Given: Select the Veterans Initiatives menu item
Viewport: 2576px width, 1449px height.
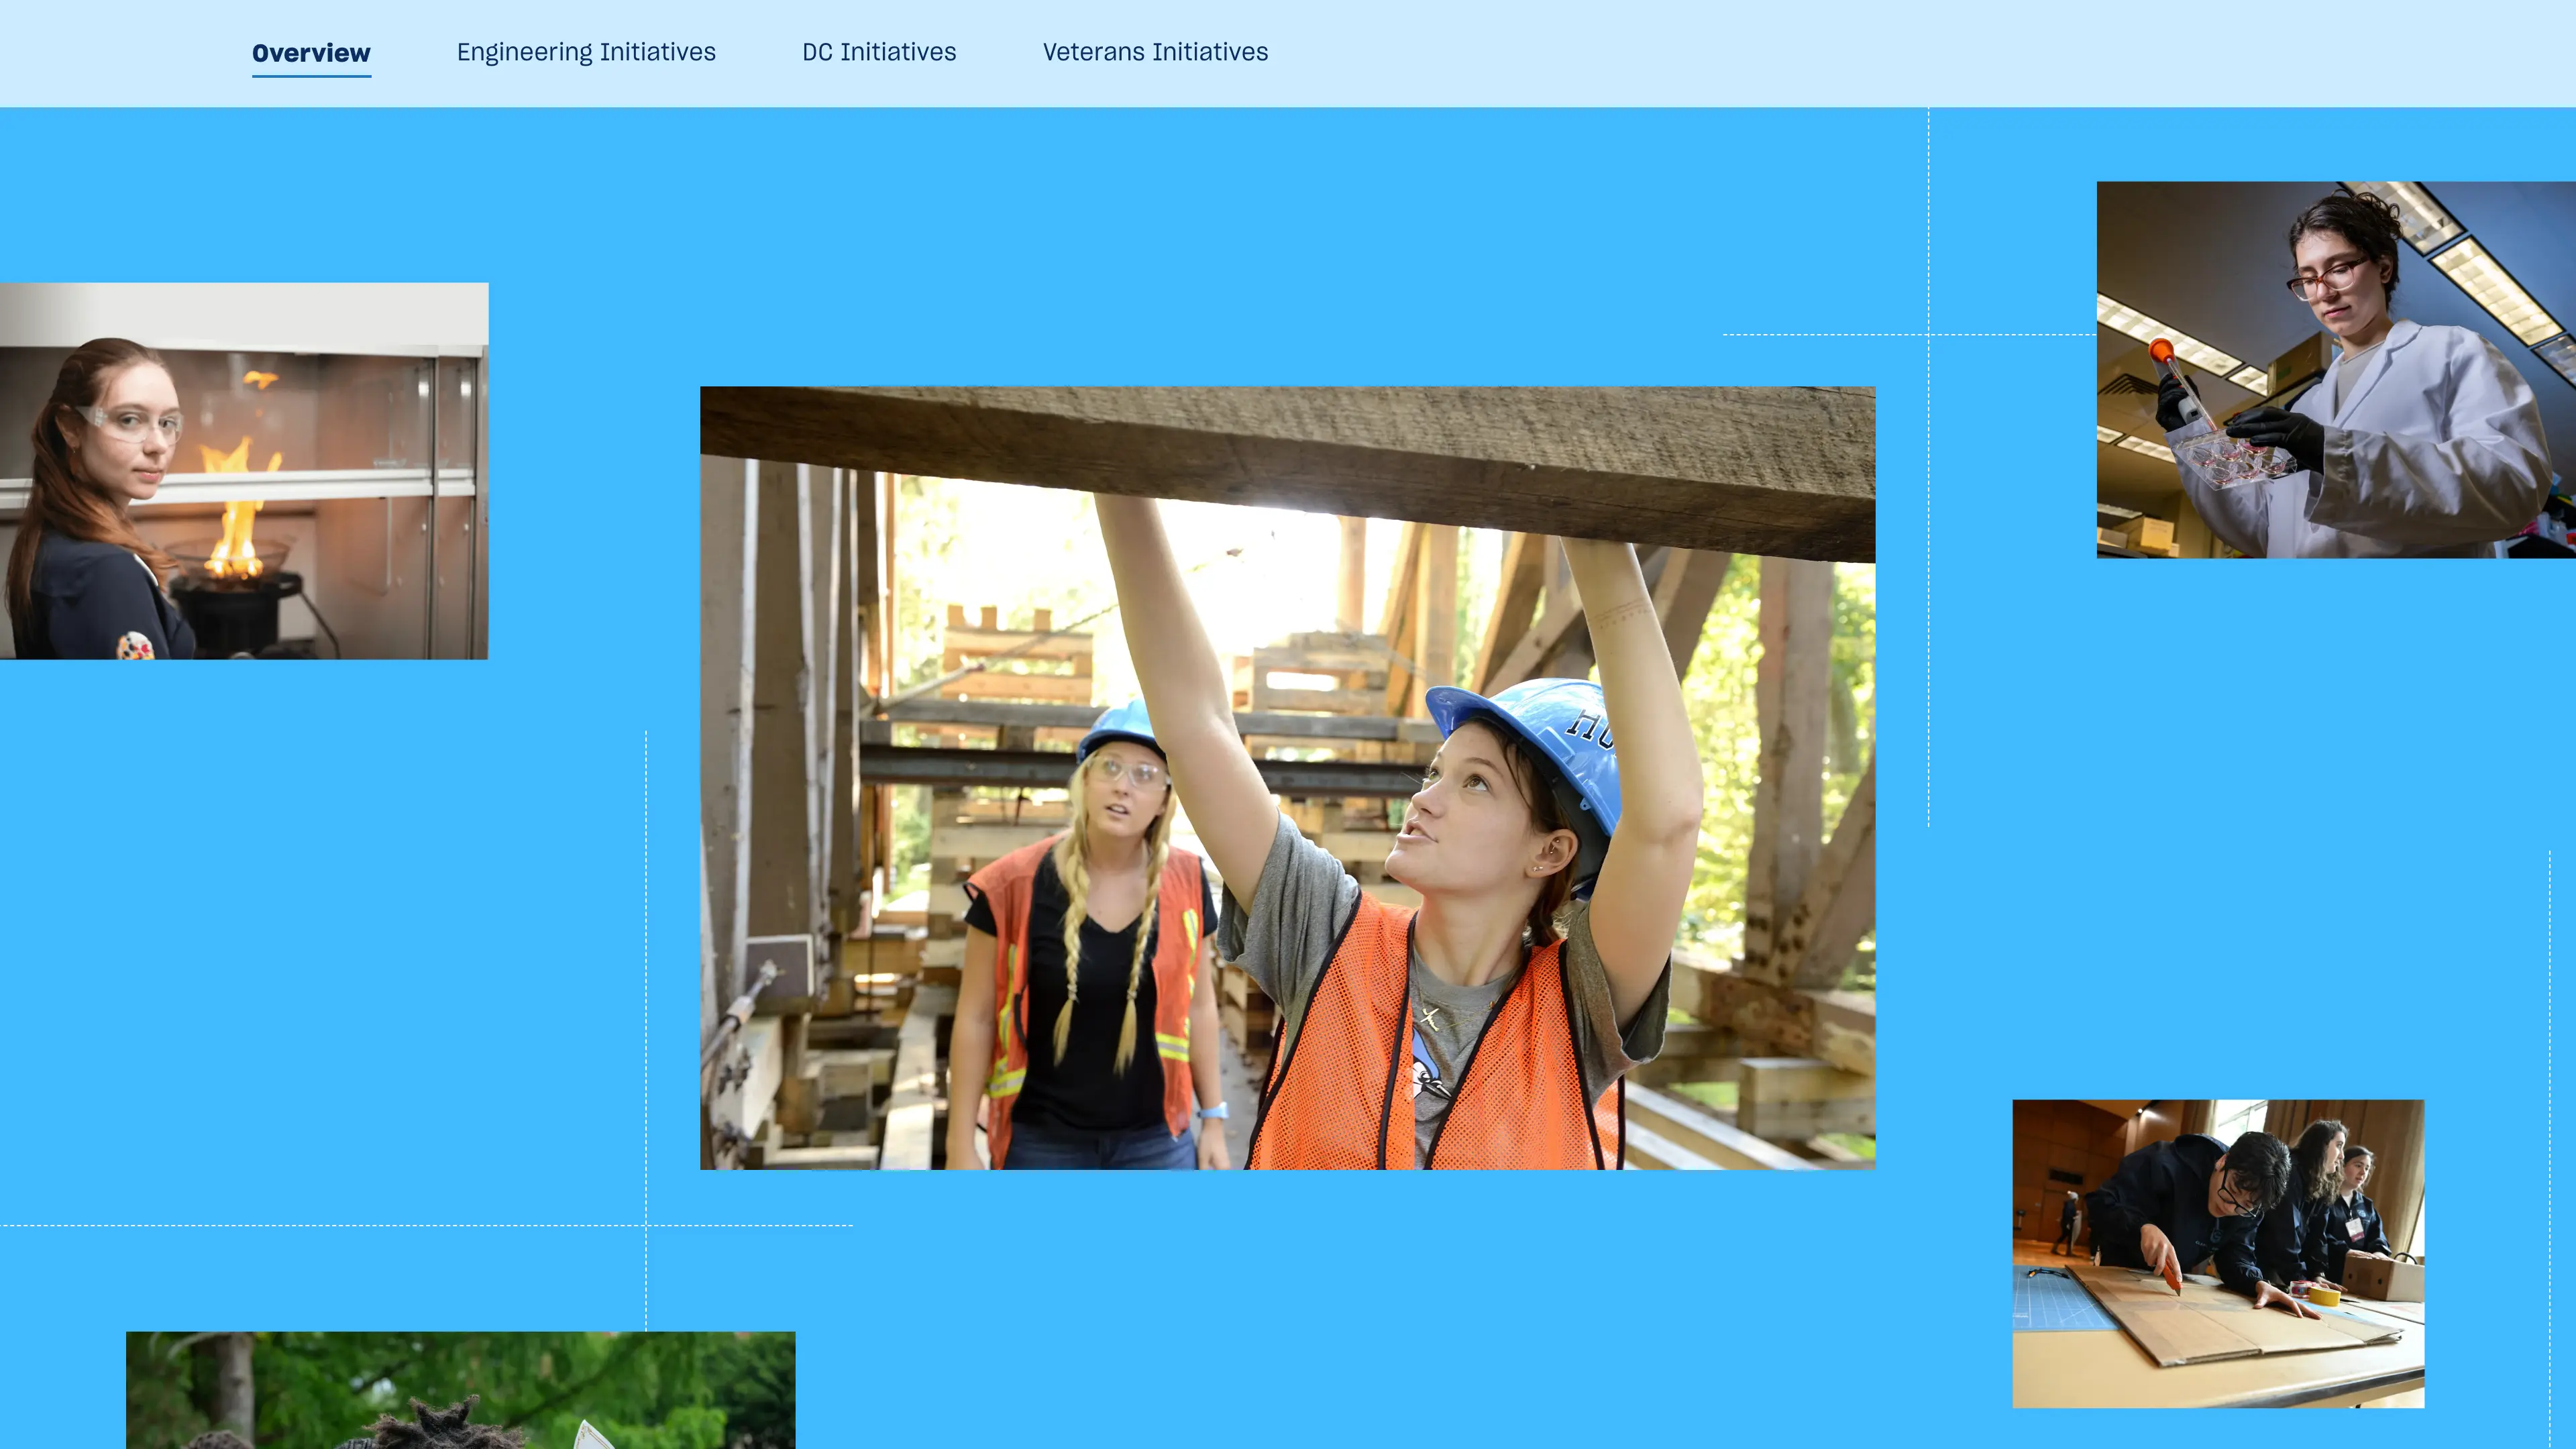Looking at the screenshot, I should click(1154, 52).
